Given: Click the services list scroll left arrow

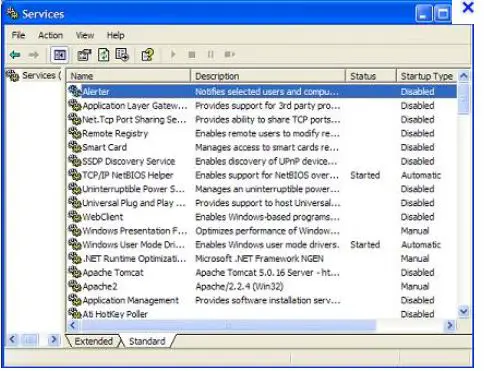Looking at the screenshot, I should tap(73, 325).
